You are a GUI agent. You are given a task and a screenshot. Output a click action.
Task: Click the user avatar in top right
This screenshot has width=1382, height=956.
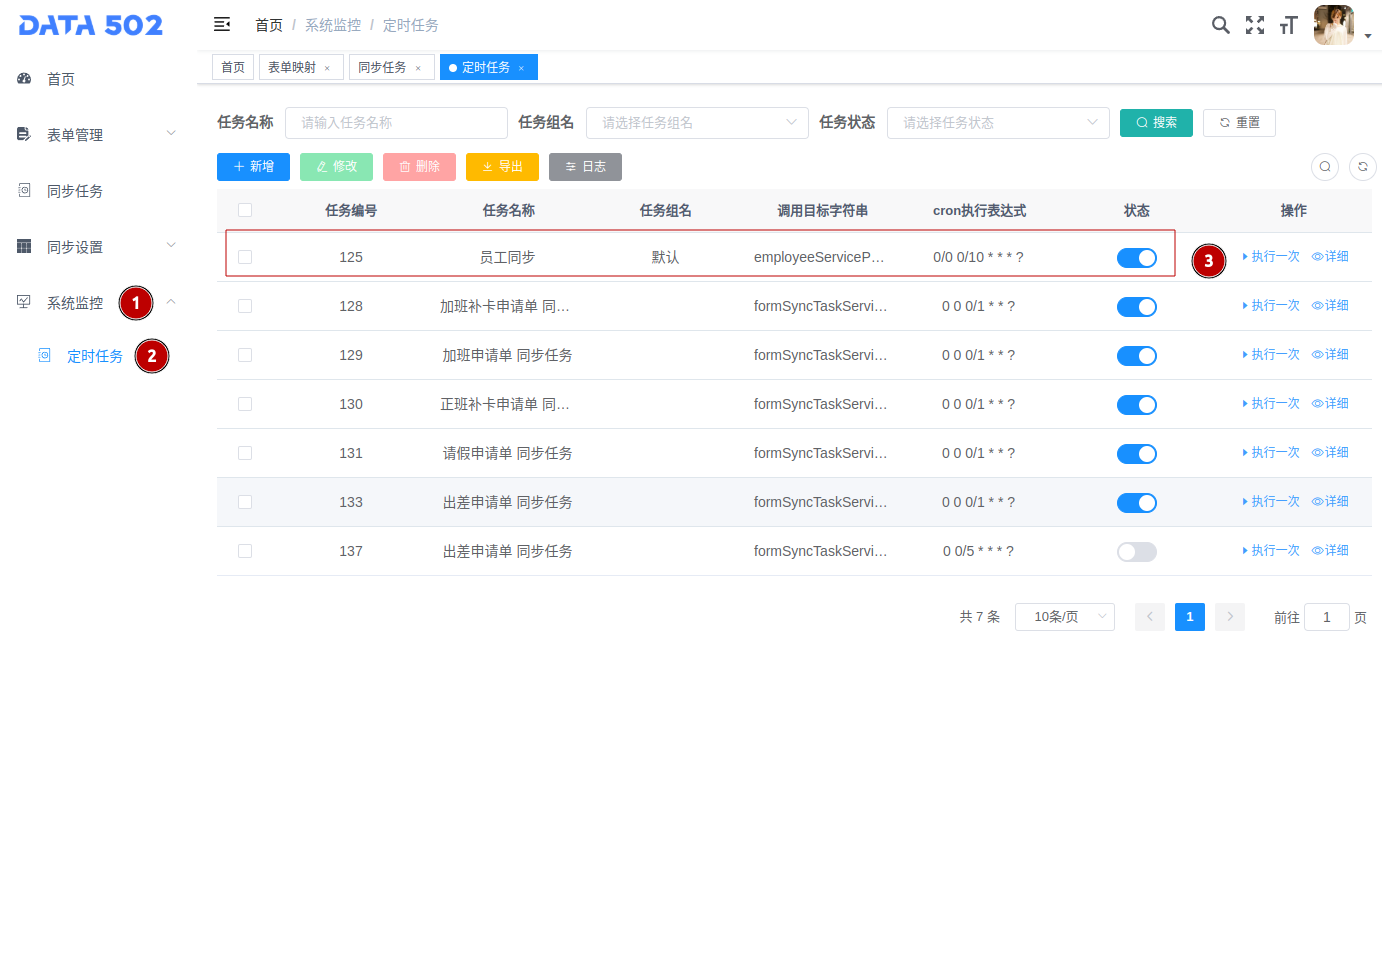(1333, 25)
